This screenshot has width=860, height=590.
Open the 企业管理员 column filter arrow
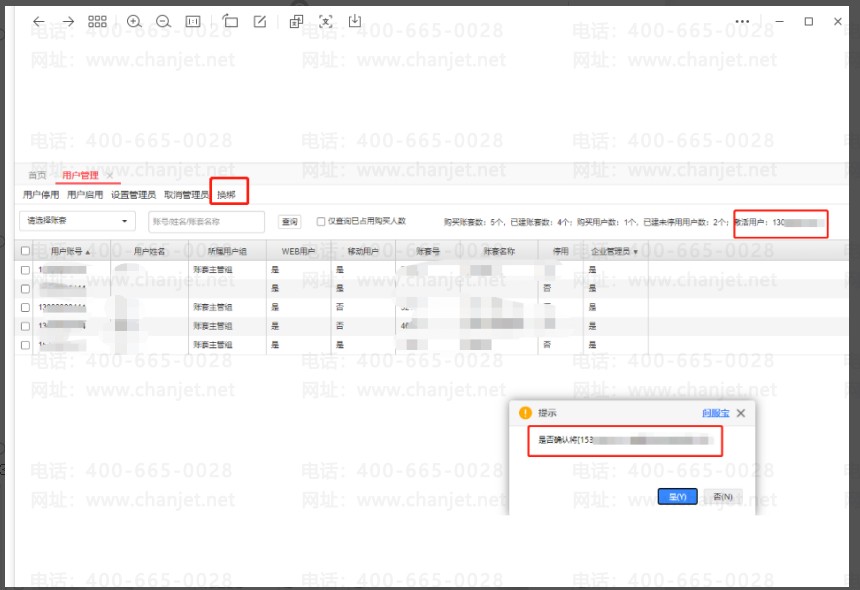(x=635, y=252)
